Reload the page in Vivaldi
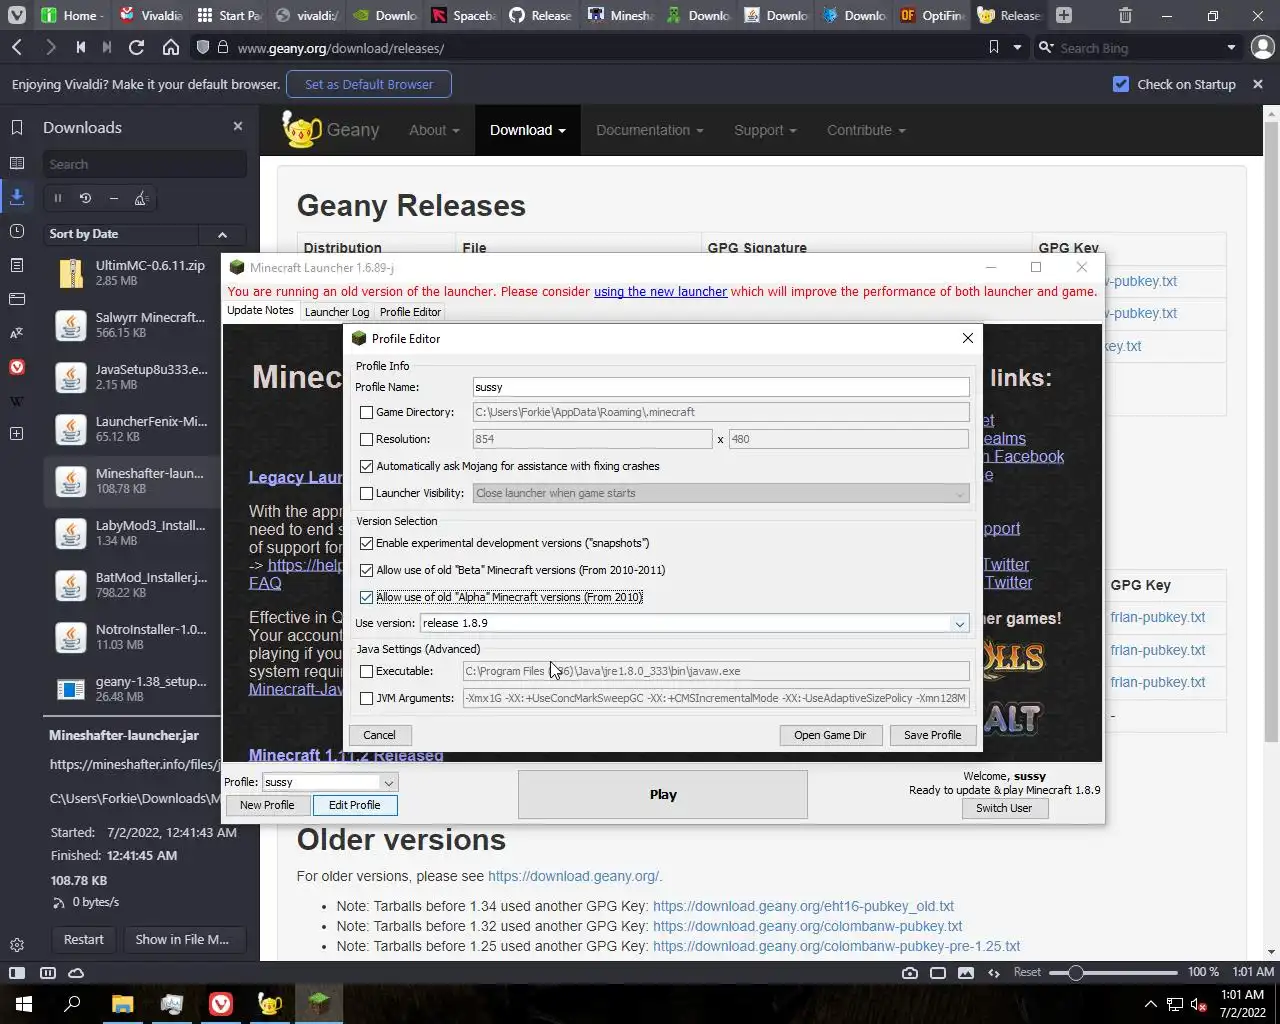This screenshot has width=1280, height=1024. pos(137,48)
